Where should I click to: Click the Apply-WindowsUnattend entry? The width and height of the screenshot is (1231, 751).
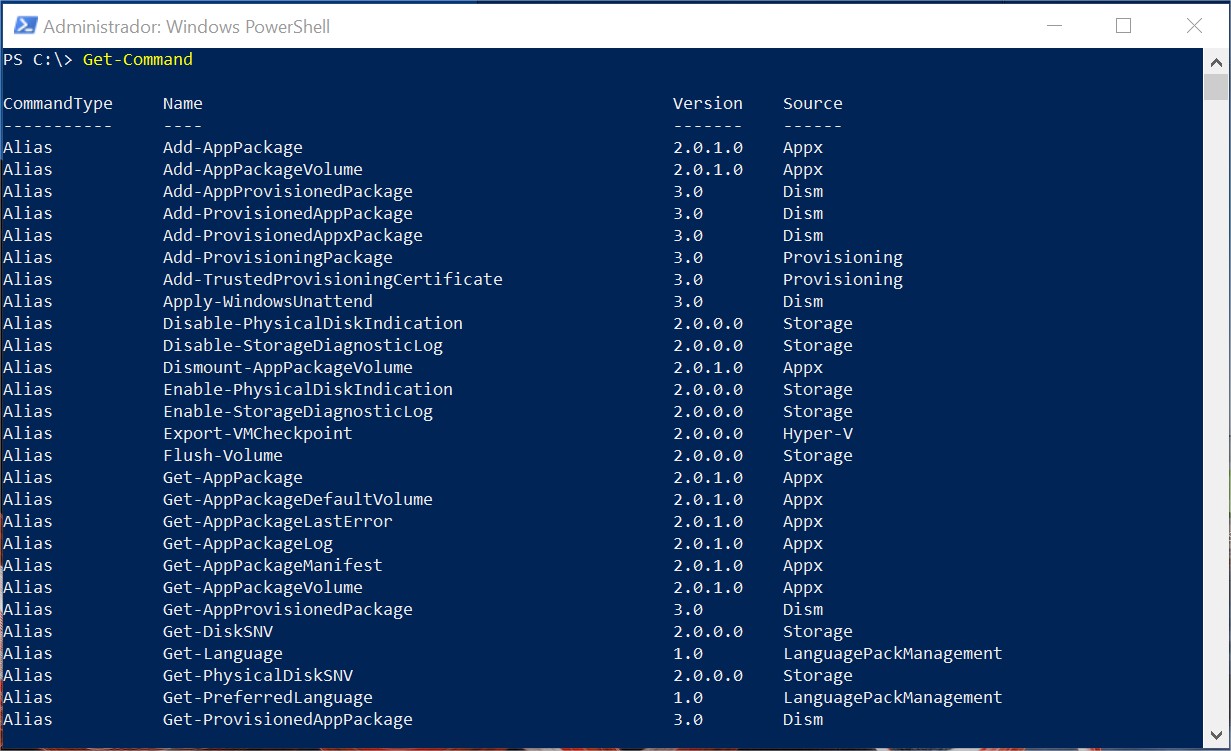[268, 302]
